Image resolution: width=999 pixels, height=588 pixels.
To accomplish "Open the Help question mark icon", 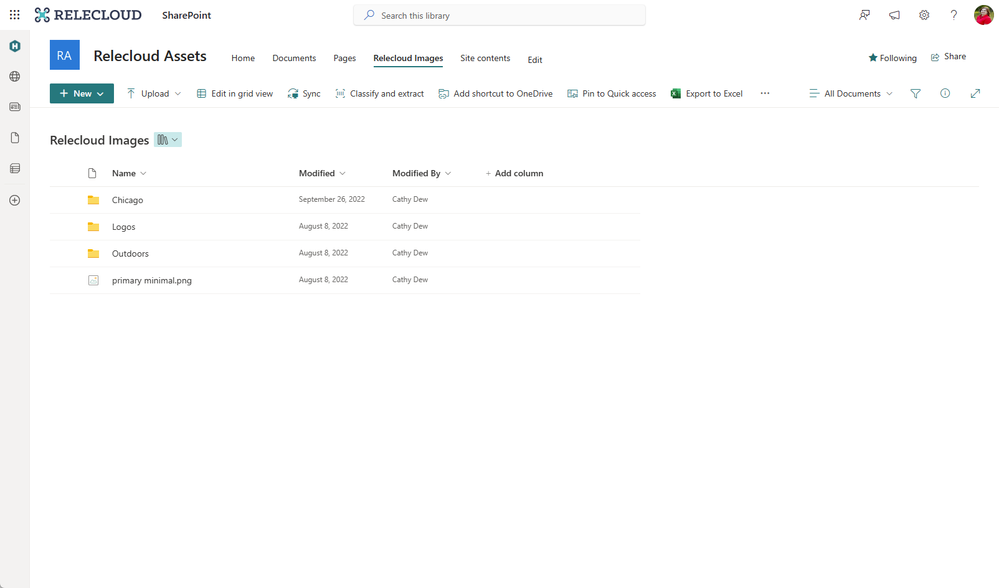I will (954, 15).
